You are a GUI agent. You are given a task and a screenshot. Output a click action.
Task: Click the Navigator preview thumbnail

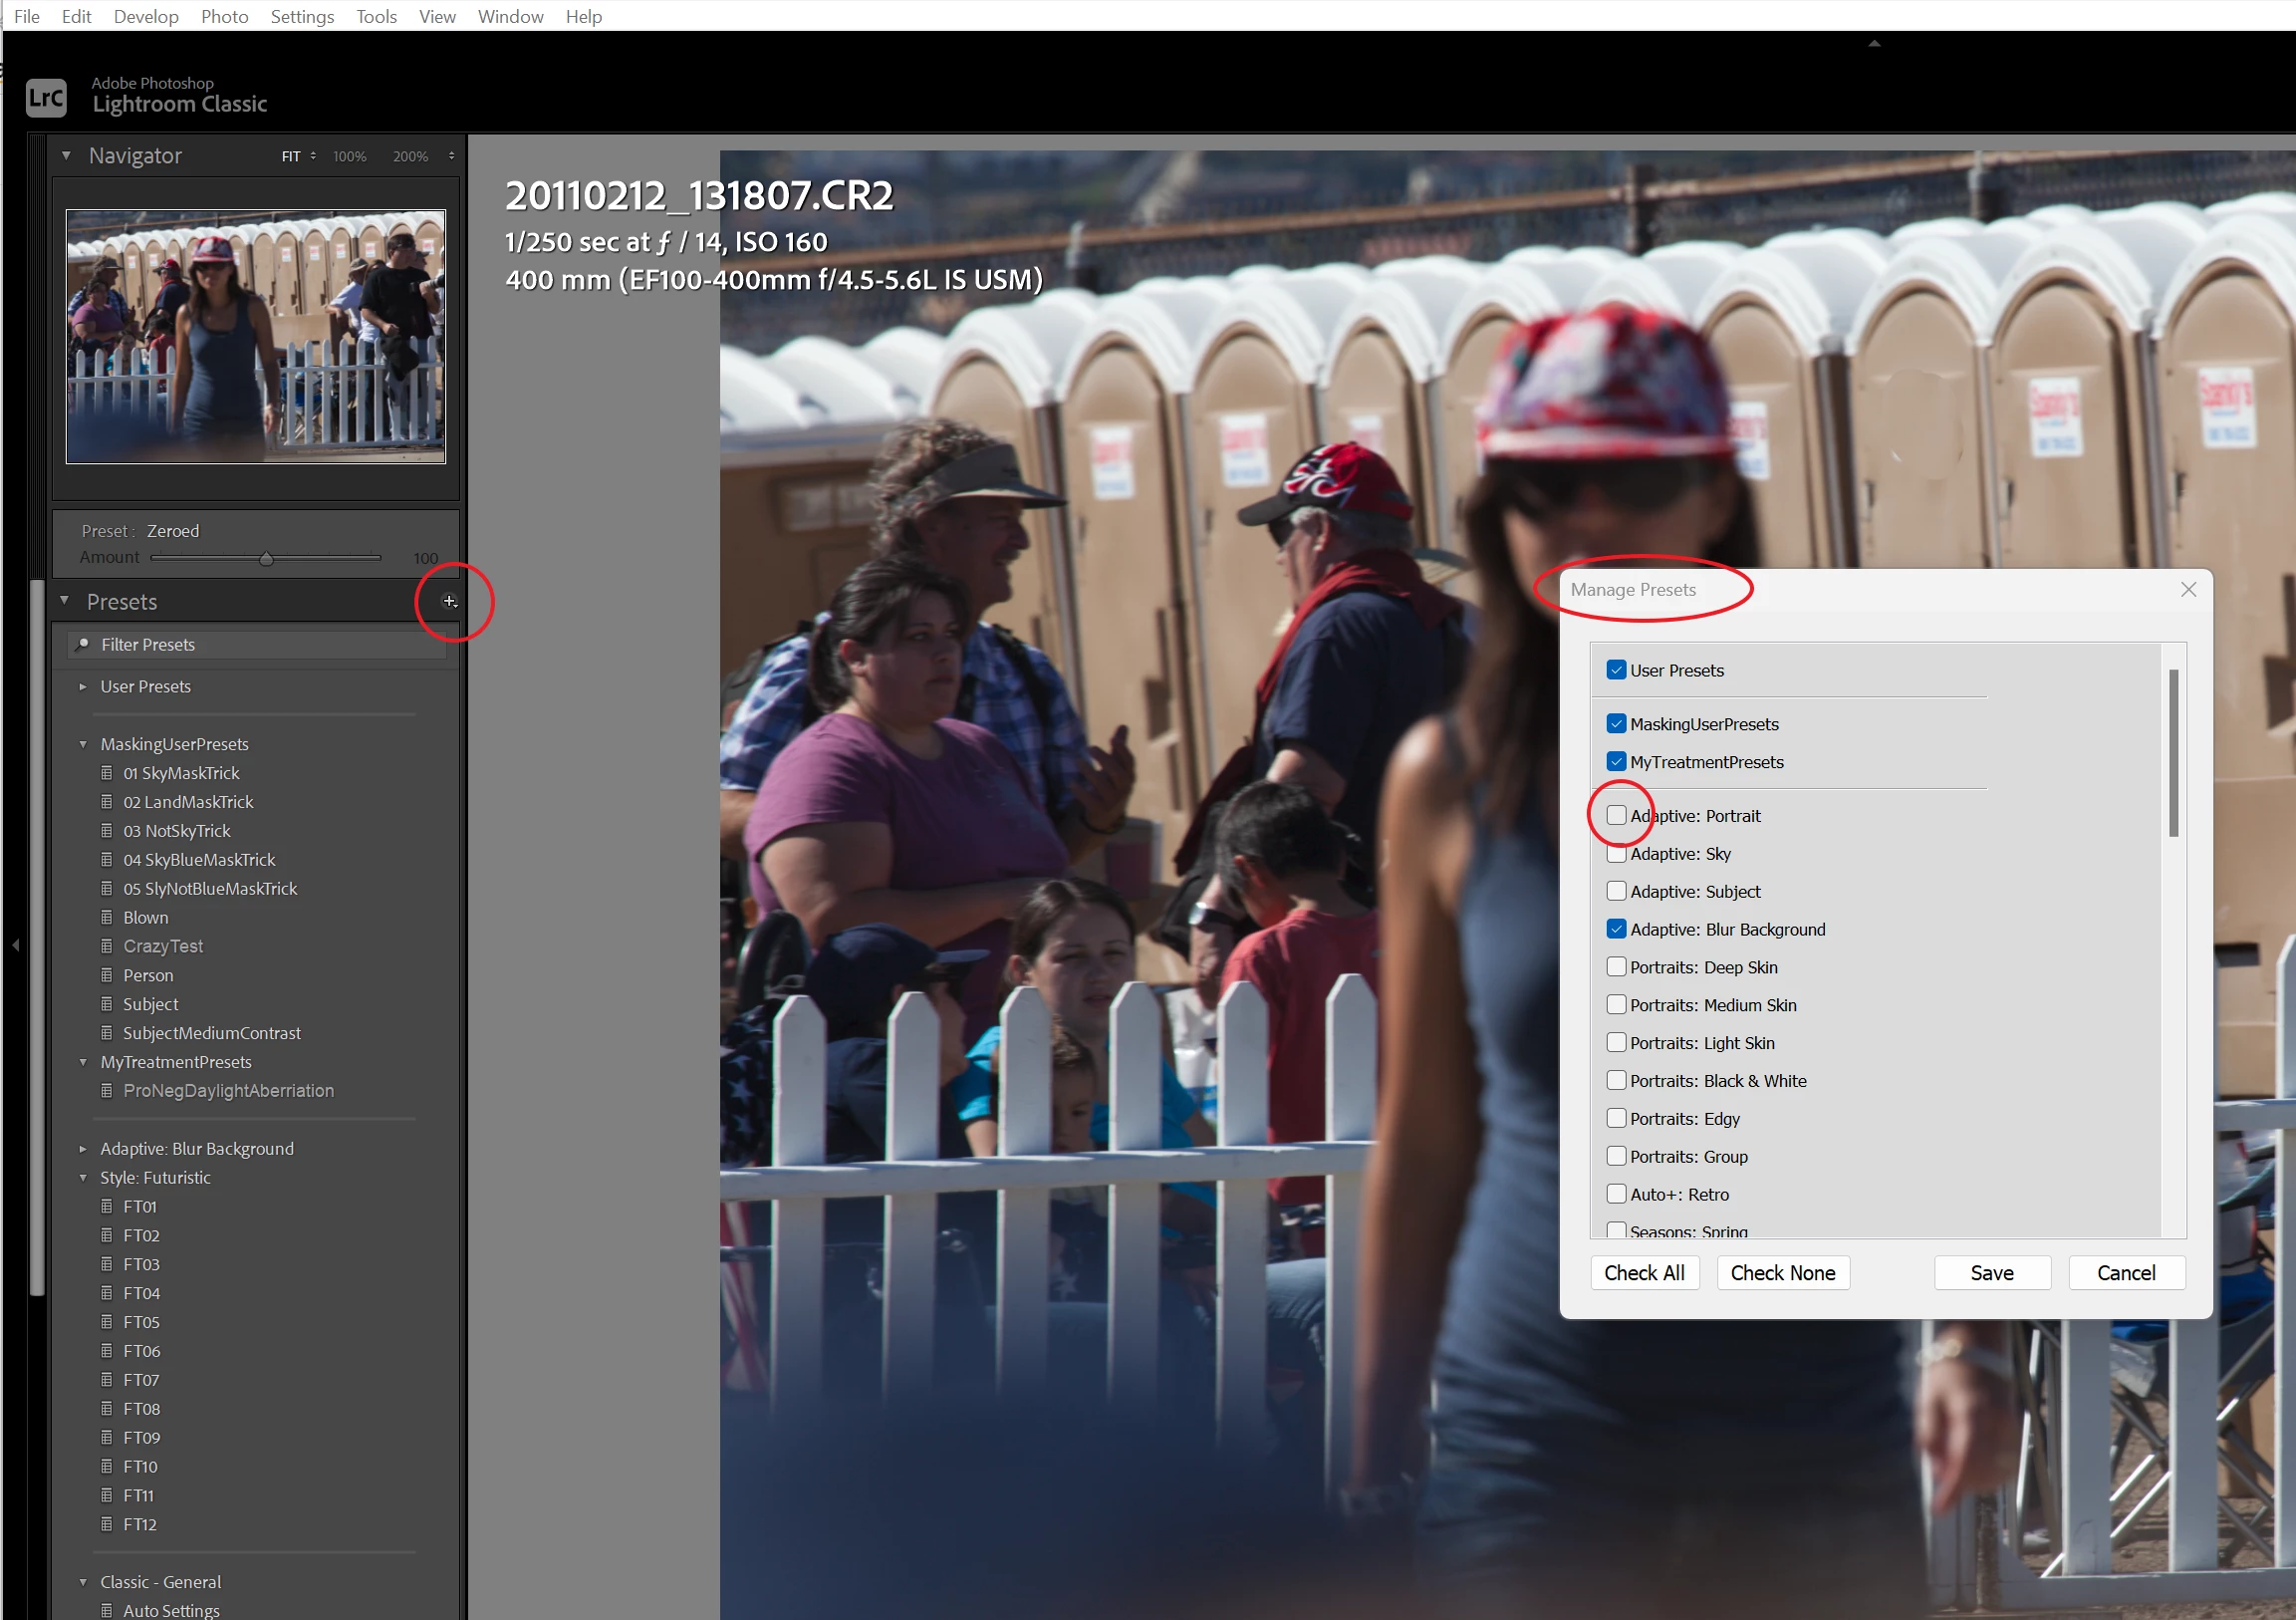(x=256, y=336)
